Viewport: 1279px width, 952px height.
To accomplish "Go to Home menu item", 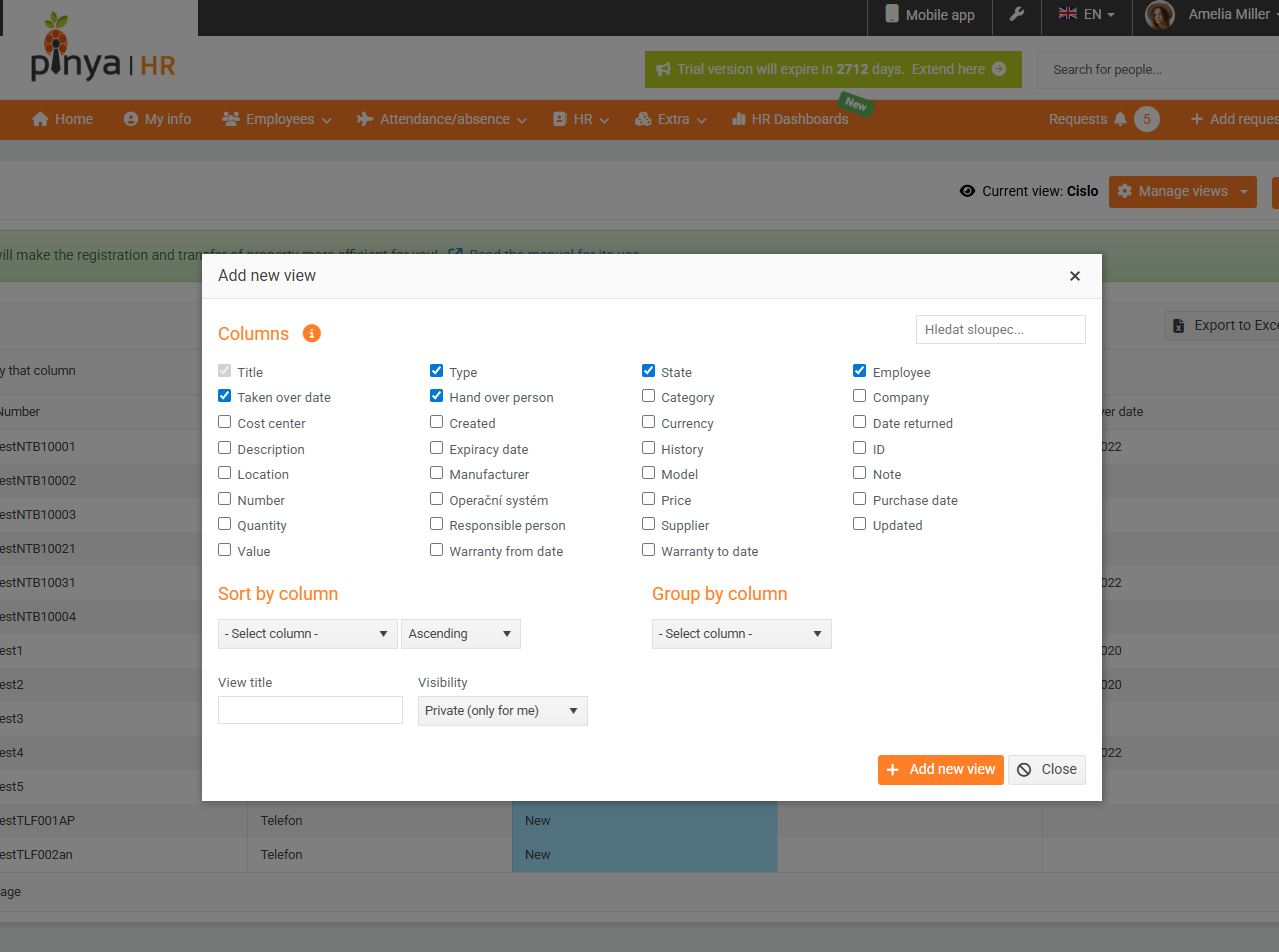I will pyautogui.click(x=62, y=119).
